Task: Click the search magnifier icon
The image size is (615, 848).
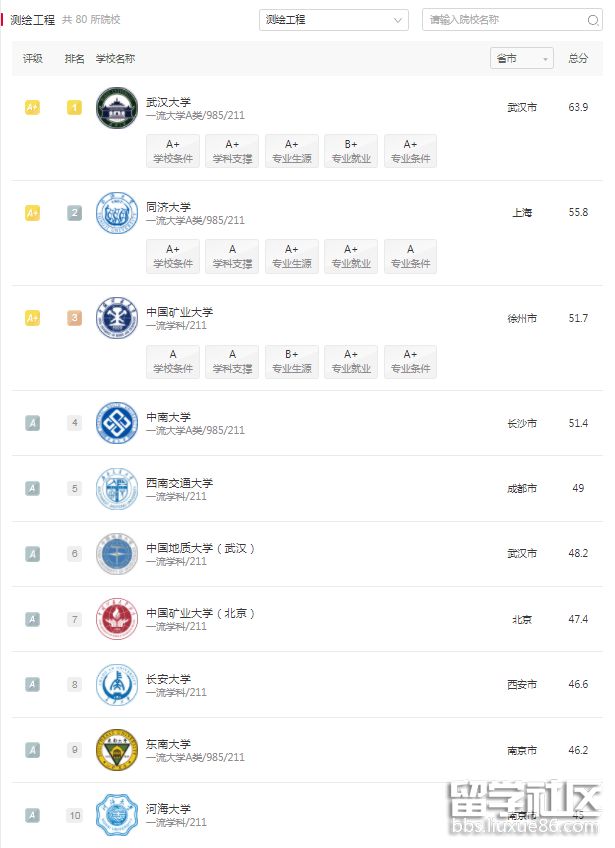Action: [x=593, y=20]
